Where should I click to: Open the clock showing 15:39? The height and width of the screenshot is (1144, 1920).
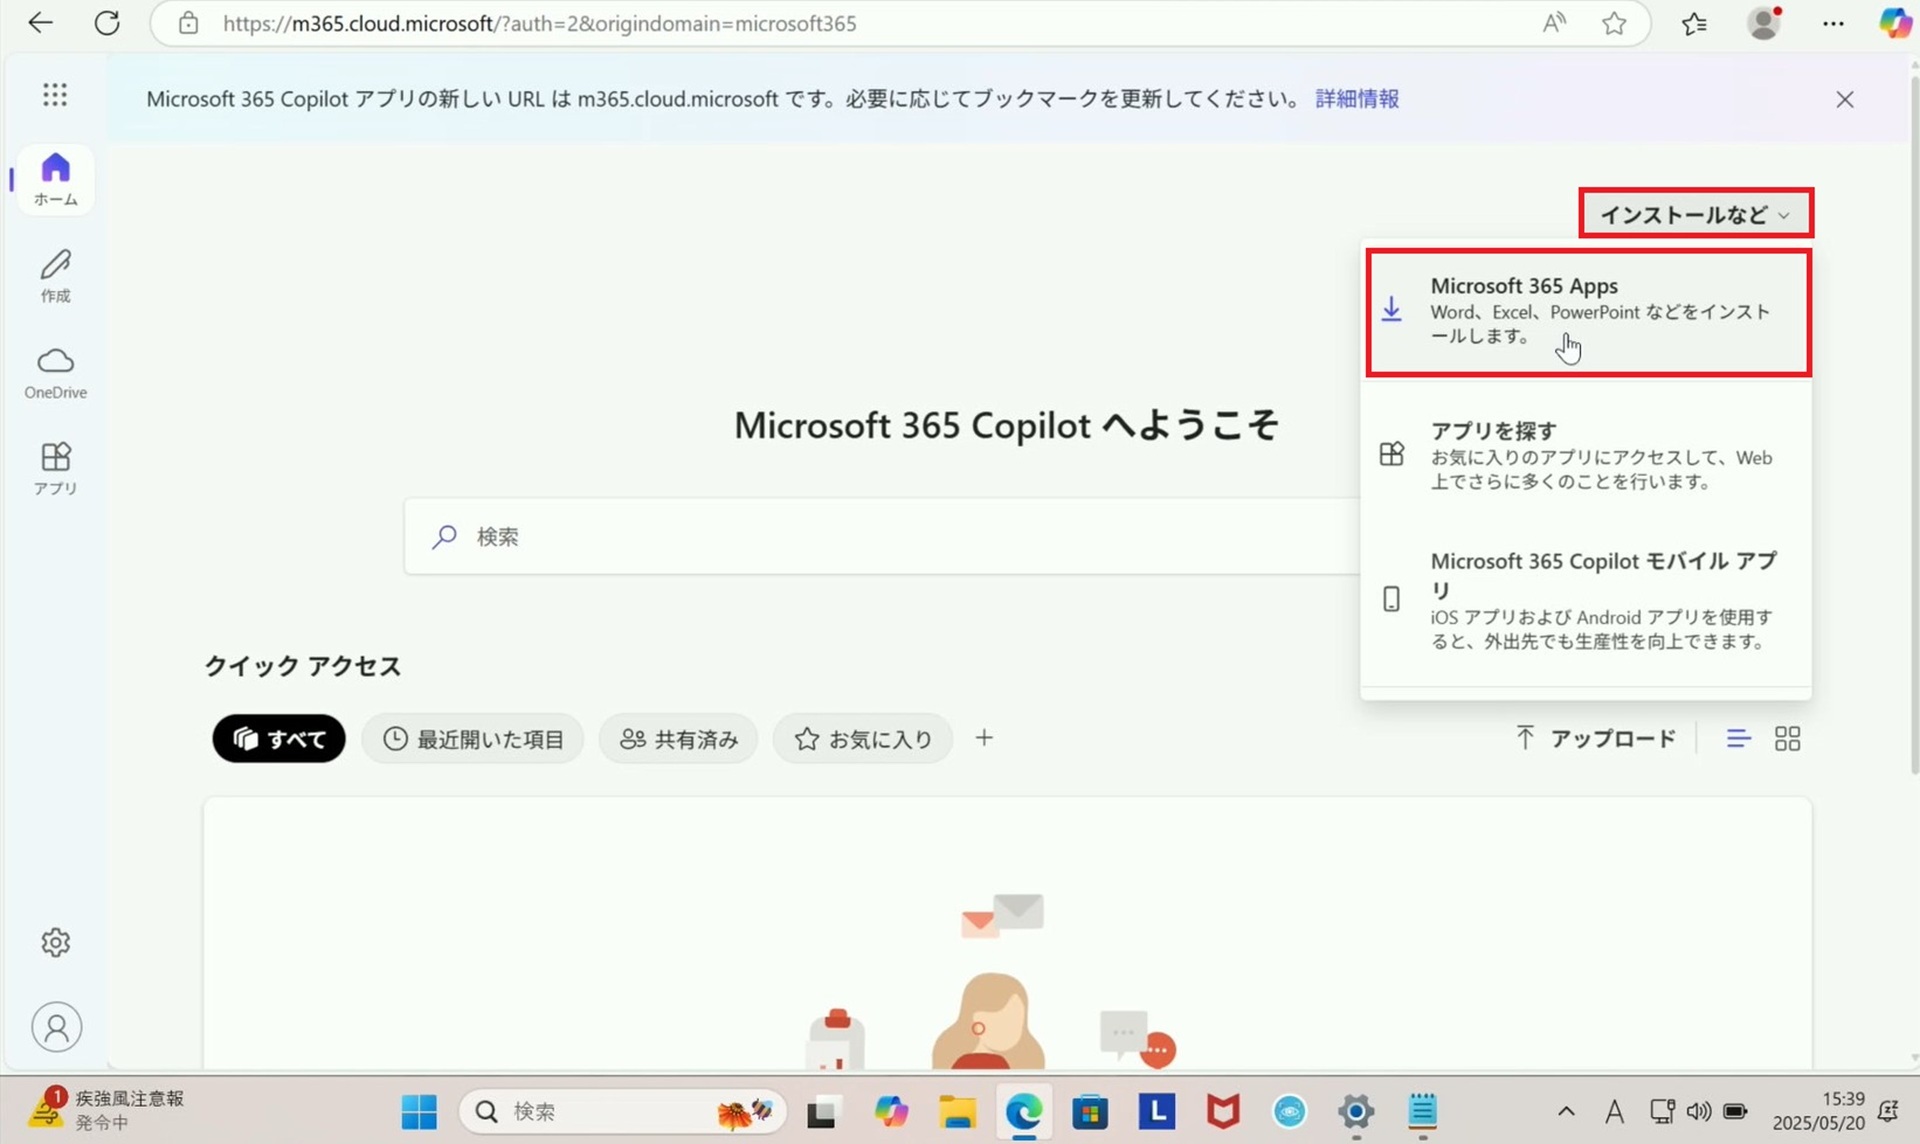(x=1819, y=1110)
